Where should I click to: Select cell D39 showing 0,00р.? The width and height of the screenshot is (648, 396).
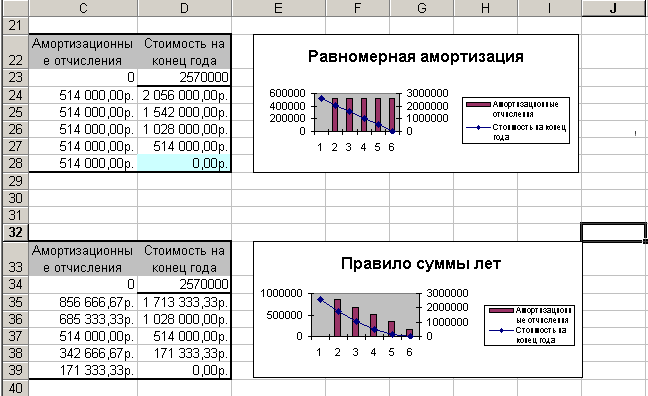click(x=184, y=370)
